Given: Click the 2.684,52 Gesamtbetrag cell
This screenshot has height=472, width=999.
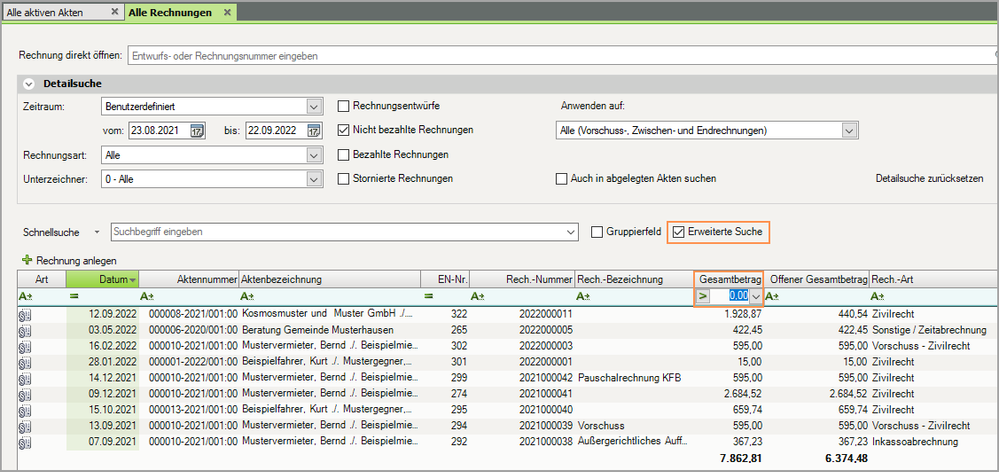Looking at the screenshot, I should click(x=729, y=394).
